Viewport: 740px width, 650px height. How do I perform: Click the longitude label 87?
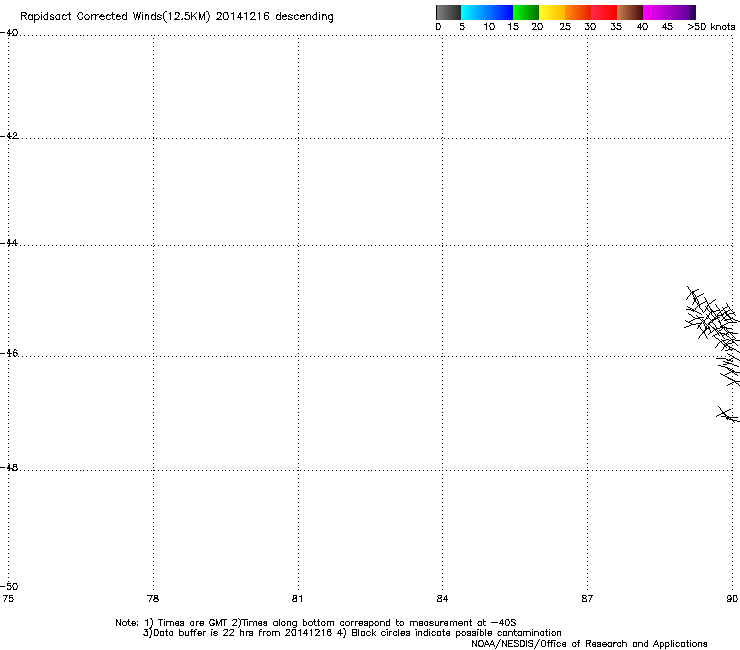(x=587, y=599)
